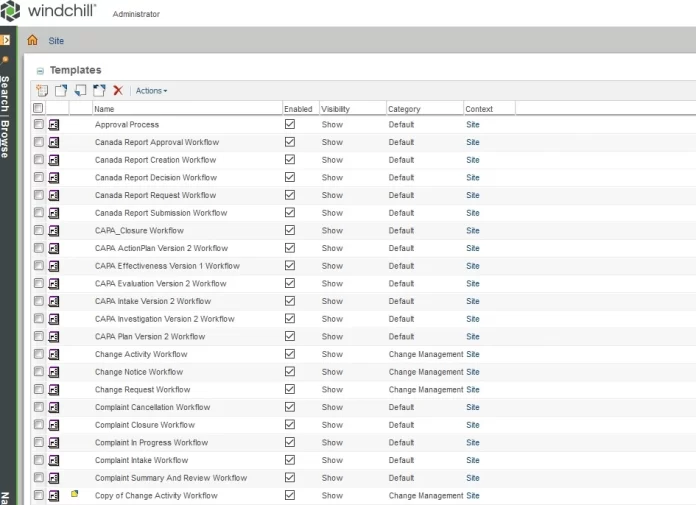Viewport: 696px width, 505px height.
Task: Click workflow icon beside CAPA_Closure Workflow
Action: (x=54, y=231)
